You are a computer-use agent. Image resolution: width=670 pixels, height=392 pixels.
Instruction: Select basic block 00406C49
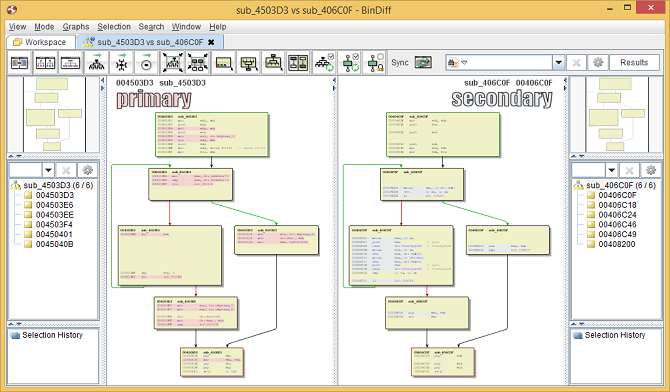pos(617,234)
